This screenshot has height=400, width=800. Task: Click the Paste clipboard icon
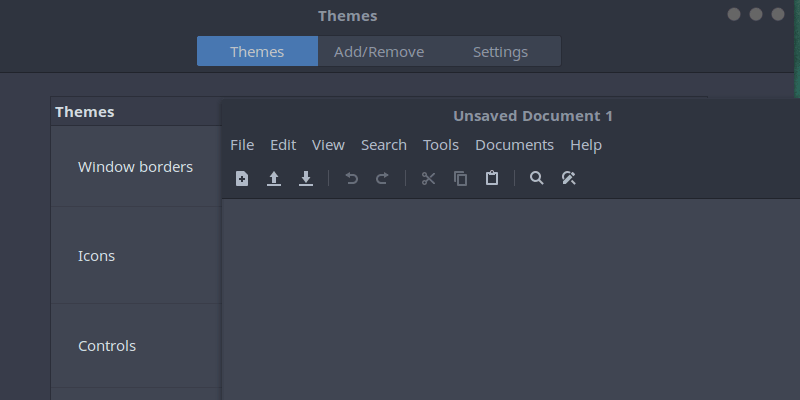pyautogui.click(x=491, y=179)
